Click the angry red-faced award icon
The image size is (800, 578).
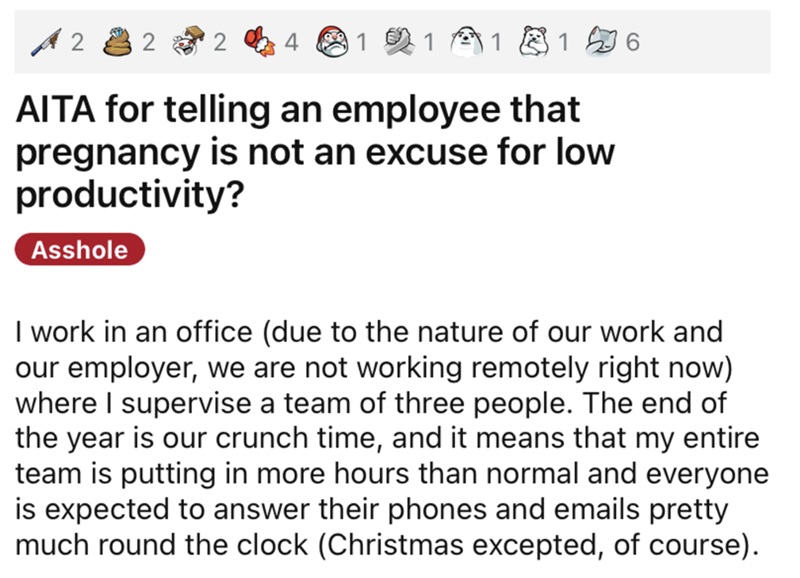(332, 43)
